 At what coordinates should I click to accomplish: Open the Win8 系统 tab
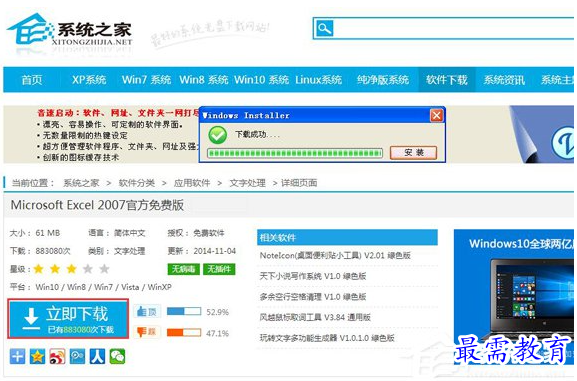(204, 80)
